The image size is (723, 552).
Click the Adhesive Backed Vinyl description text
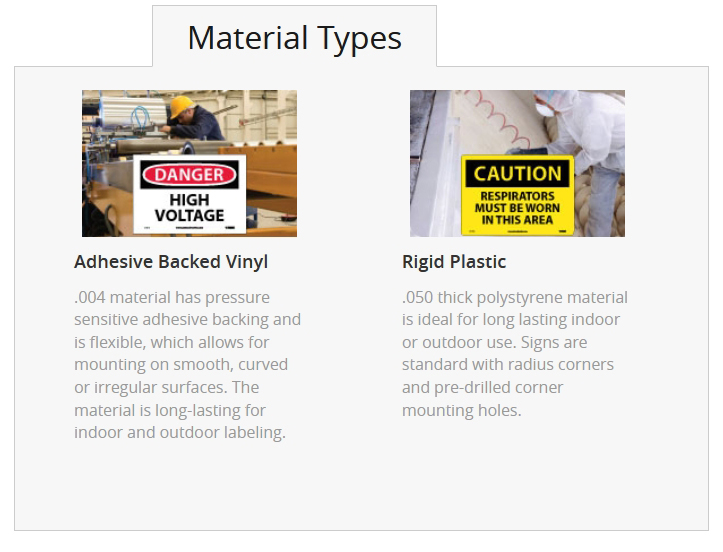pyautogui.click(x=188, y=364)
